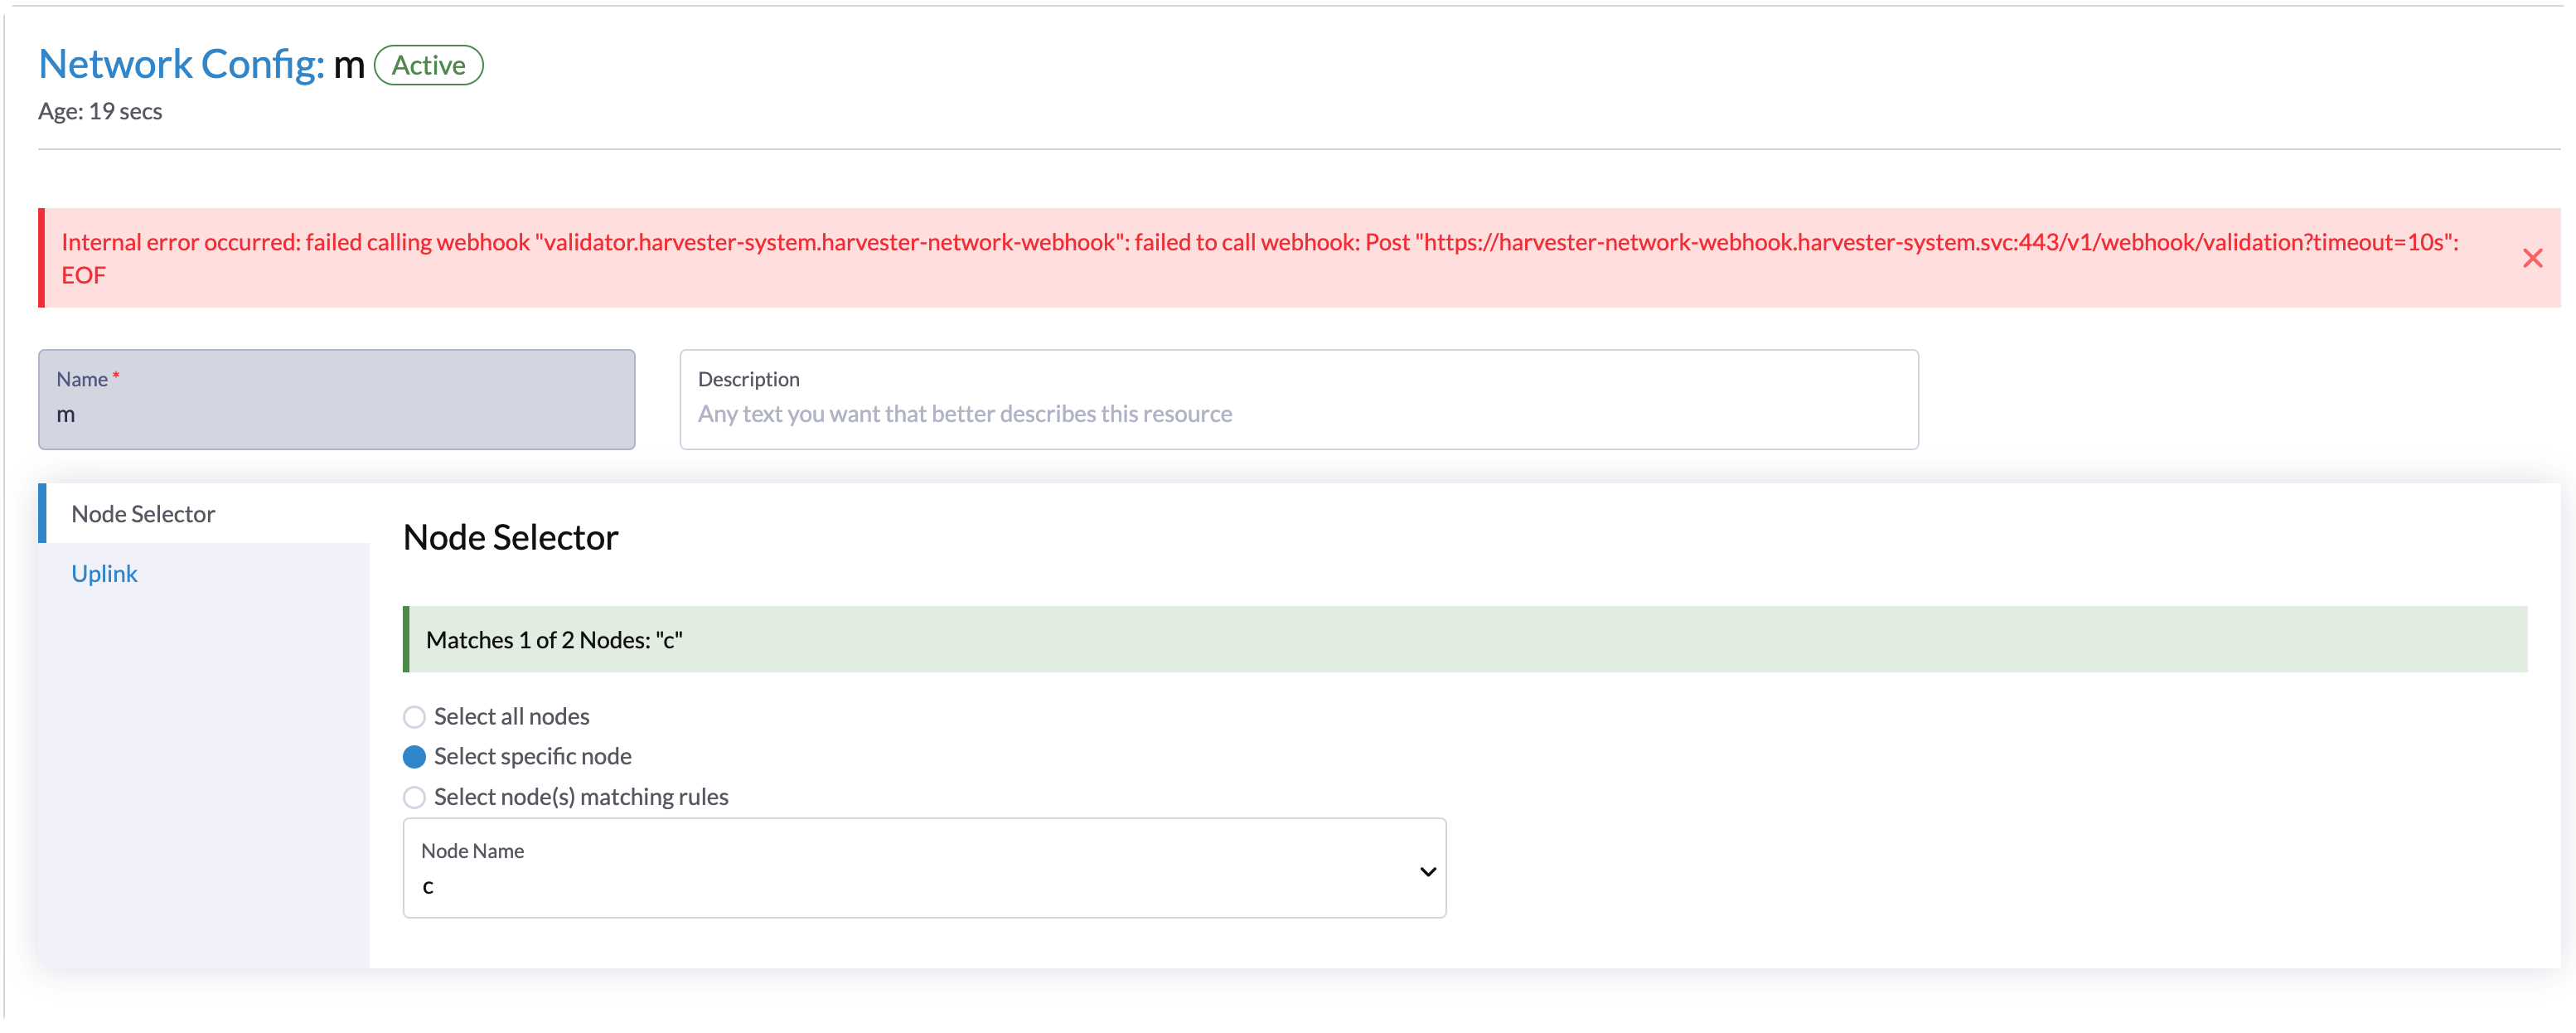This screenshot has width=2576, height=1033.
Task: Expand the chevron on the Node Name selector
Action: [1428, 870]
